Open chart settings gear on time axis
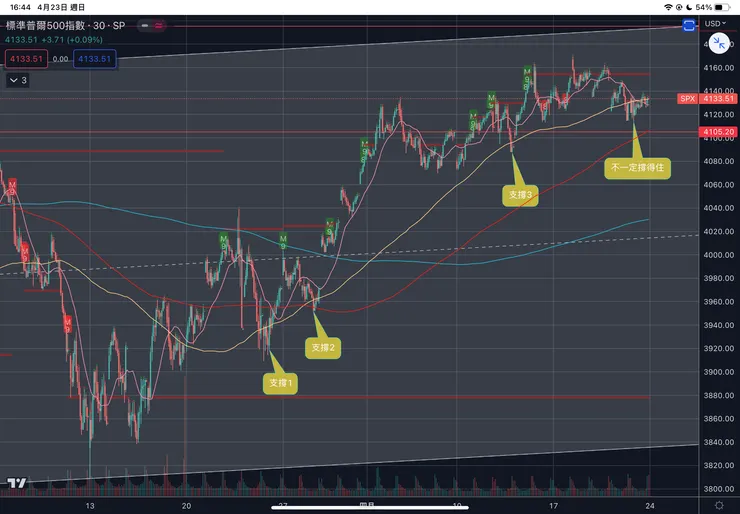The height and width of the screenshot is (514, 740). click(719, 506)
